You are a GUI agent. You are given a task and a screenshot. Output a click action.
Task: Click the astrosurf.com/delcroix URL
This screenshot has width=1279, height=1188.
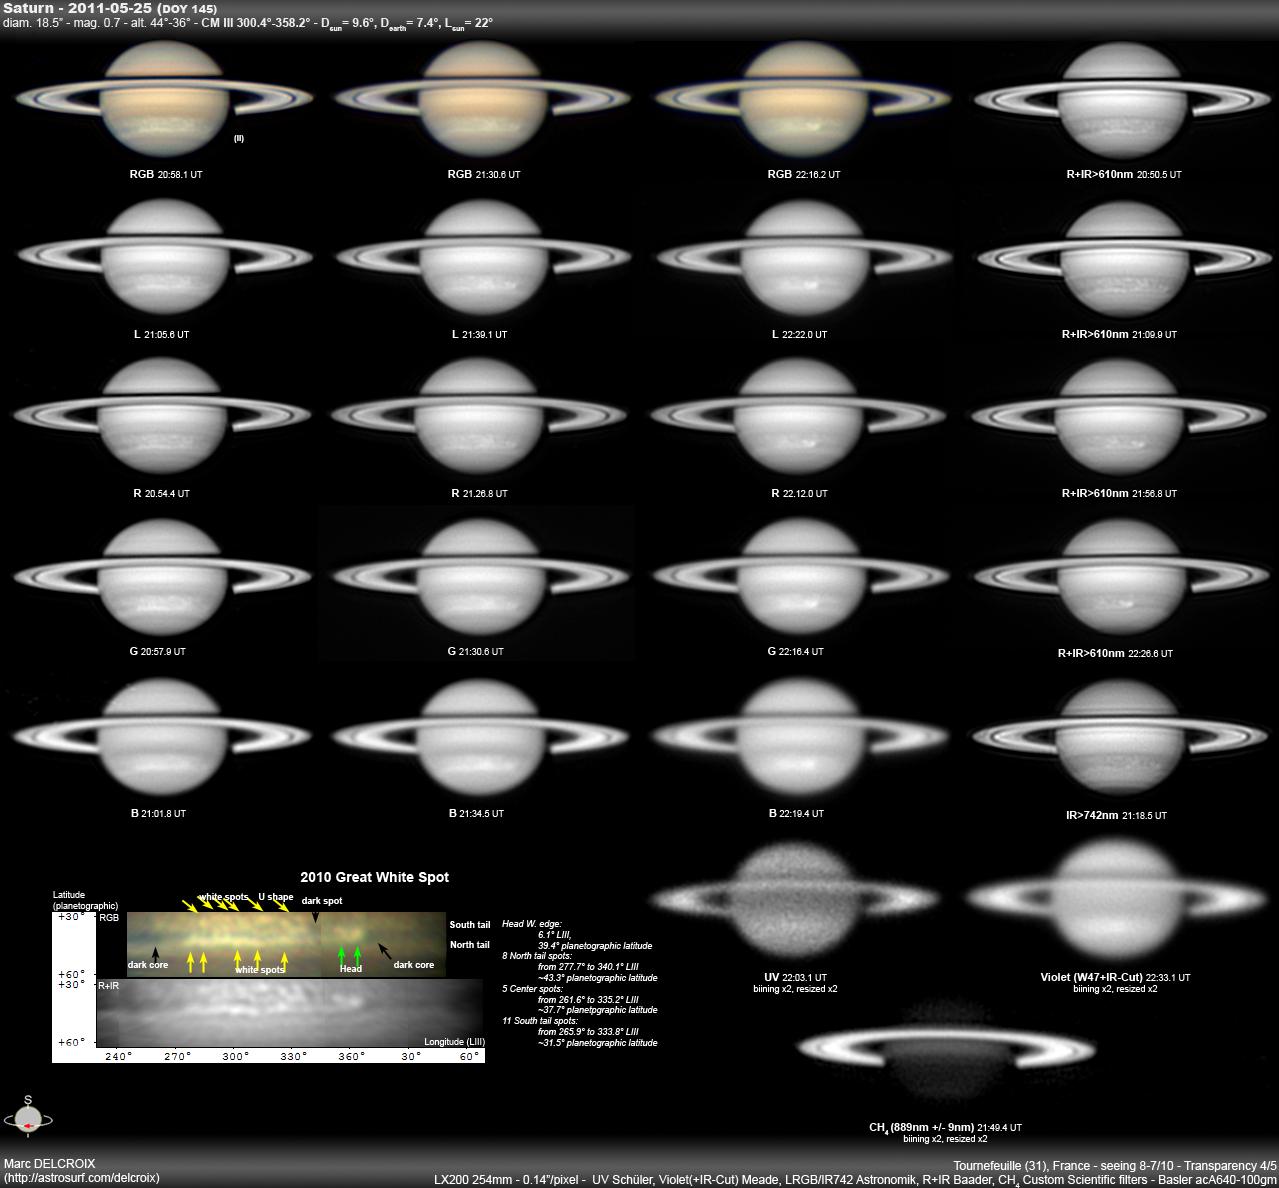[x=82, y=1178]
